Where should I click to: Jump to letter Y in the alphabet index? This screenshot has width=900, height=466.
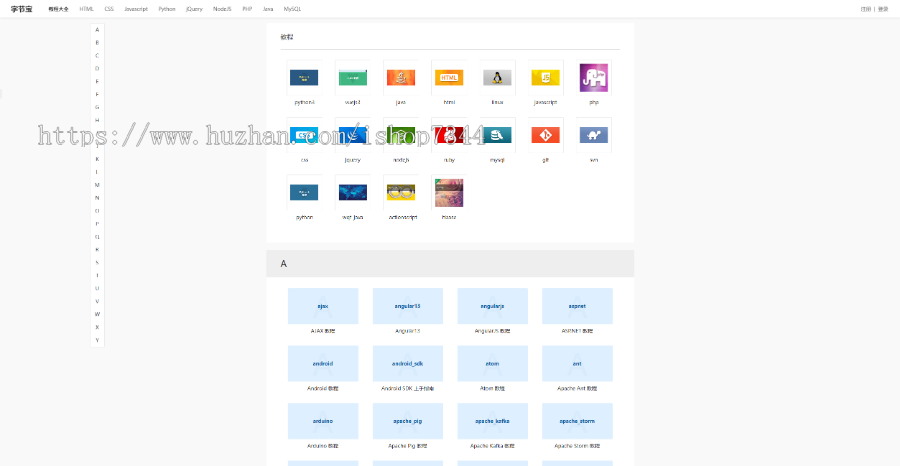pyautogui.click(x=97, y=340)
